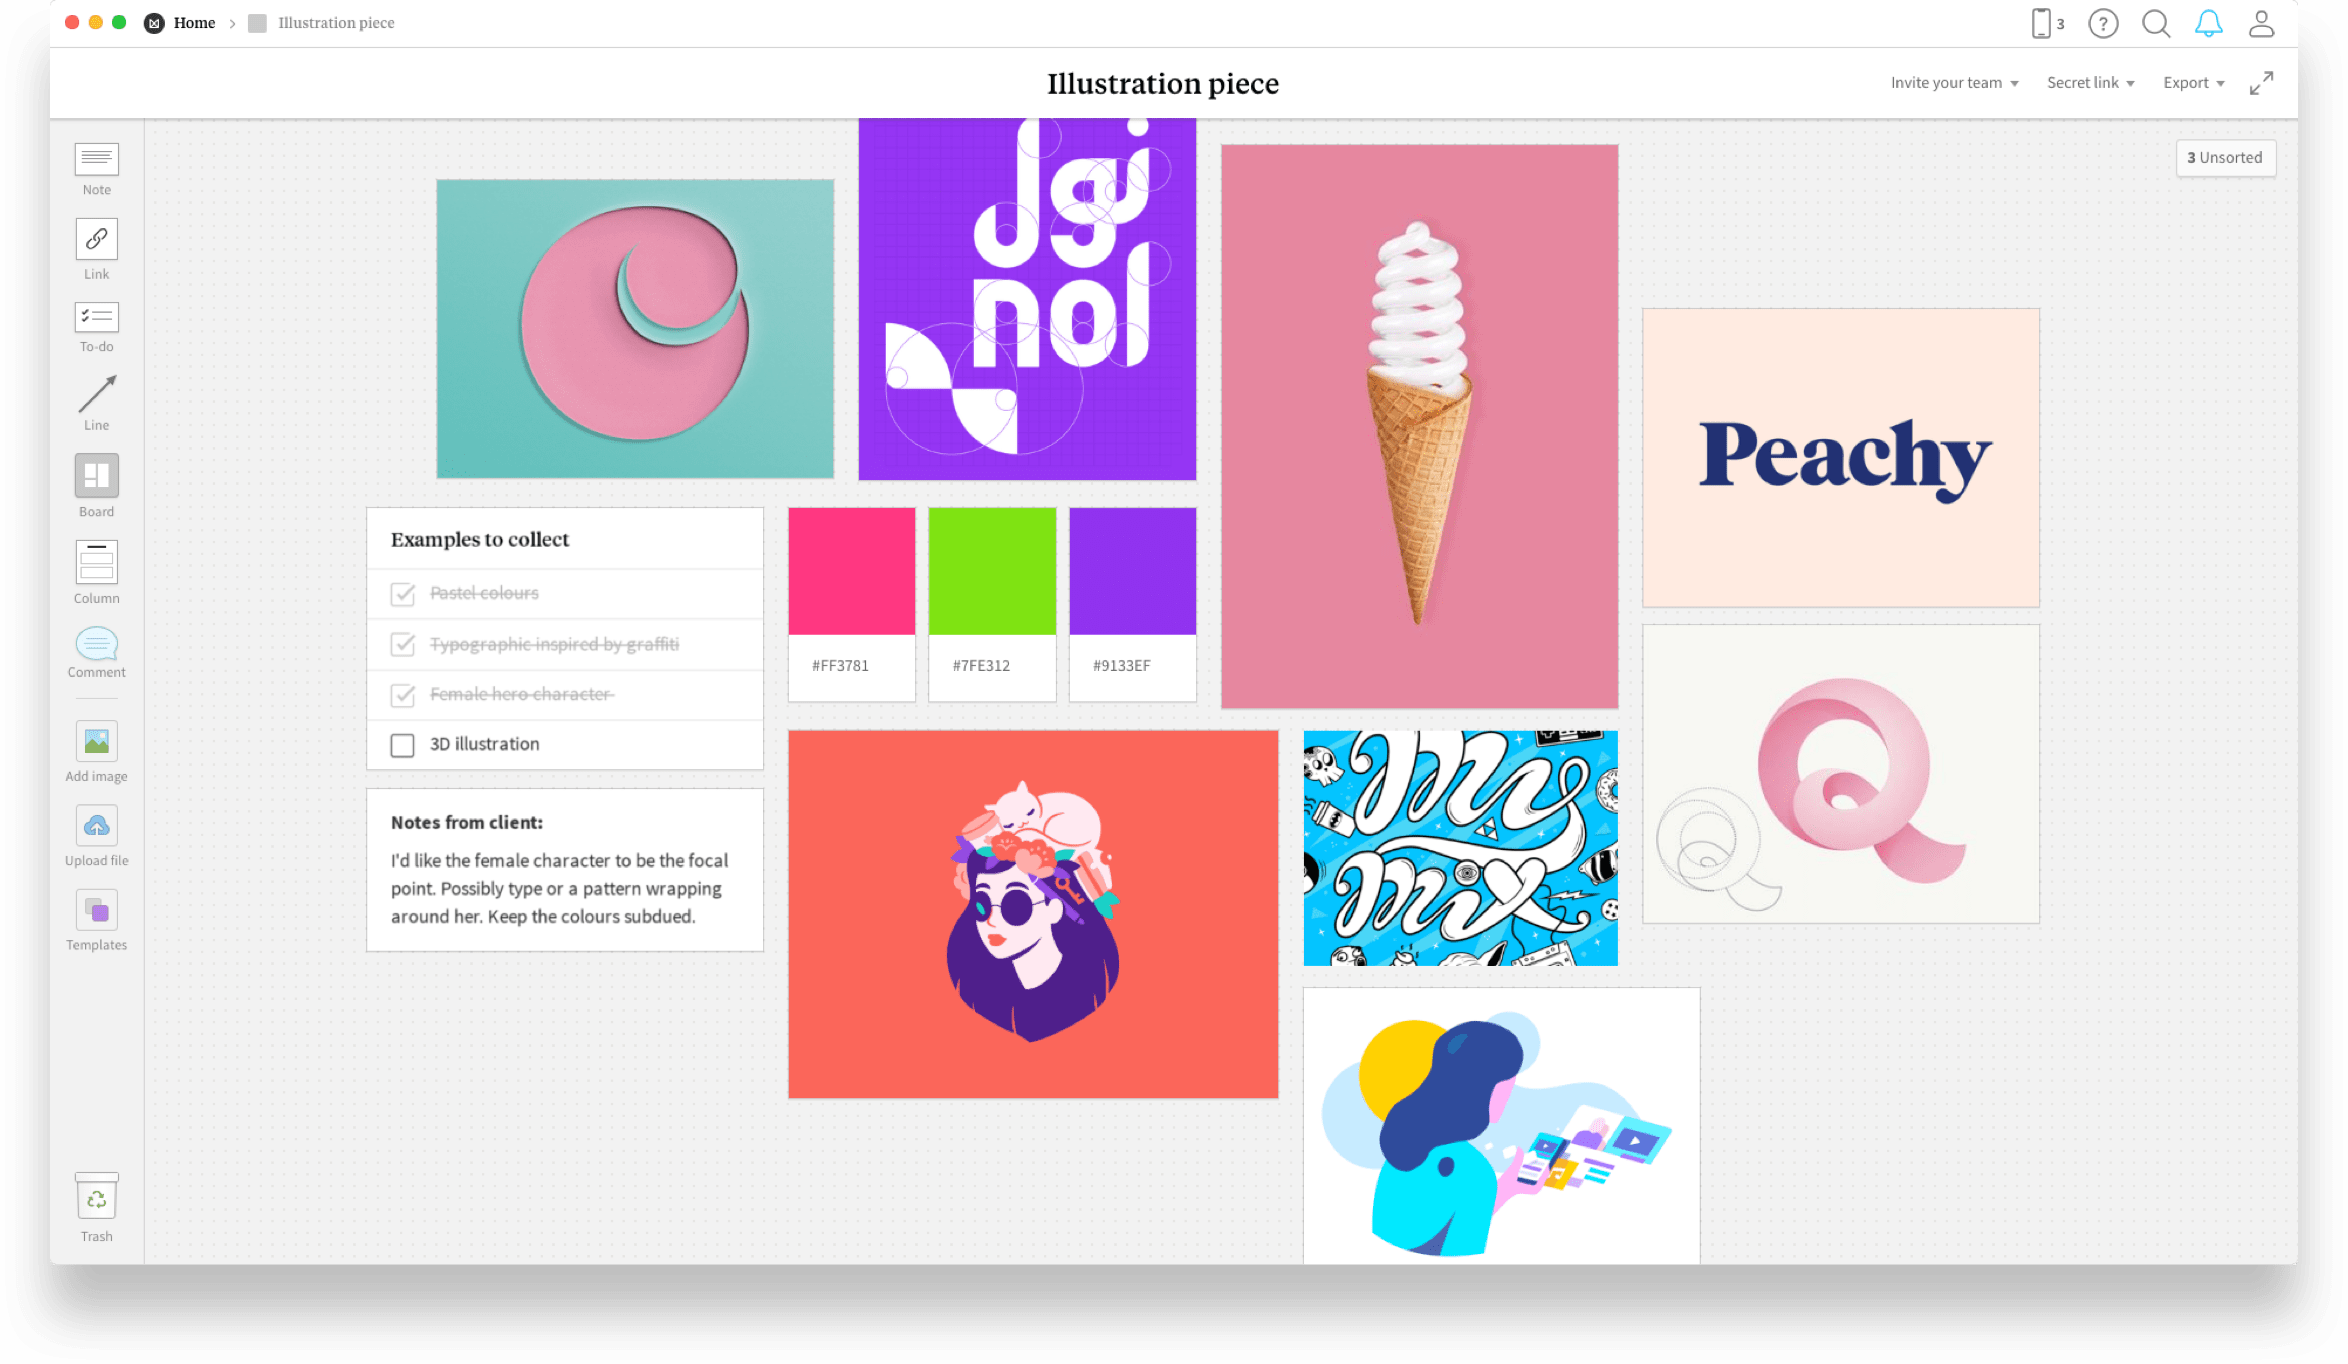Screen dimensions: 2348x1364
Task: Enable the unchecked Pastel colours item
Action: click(403, 593)
